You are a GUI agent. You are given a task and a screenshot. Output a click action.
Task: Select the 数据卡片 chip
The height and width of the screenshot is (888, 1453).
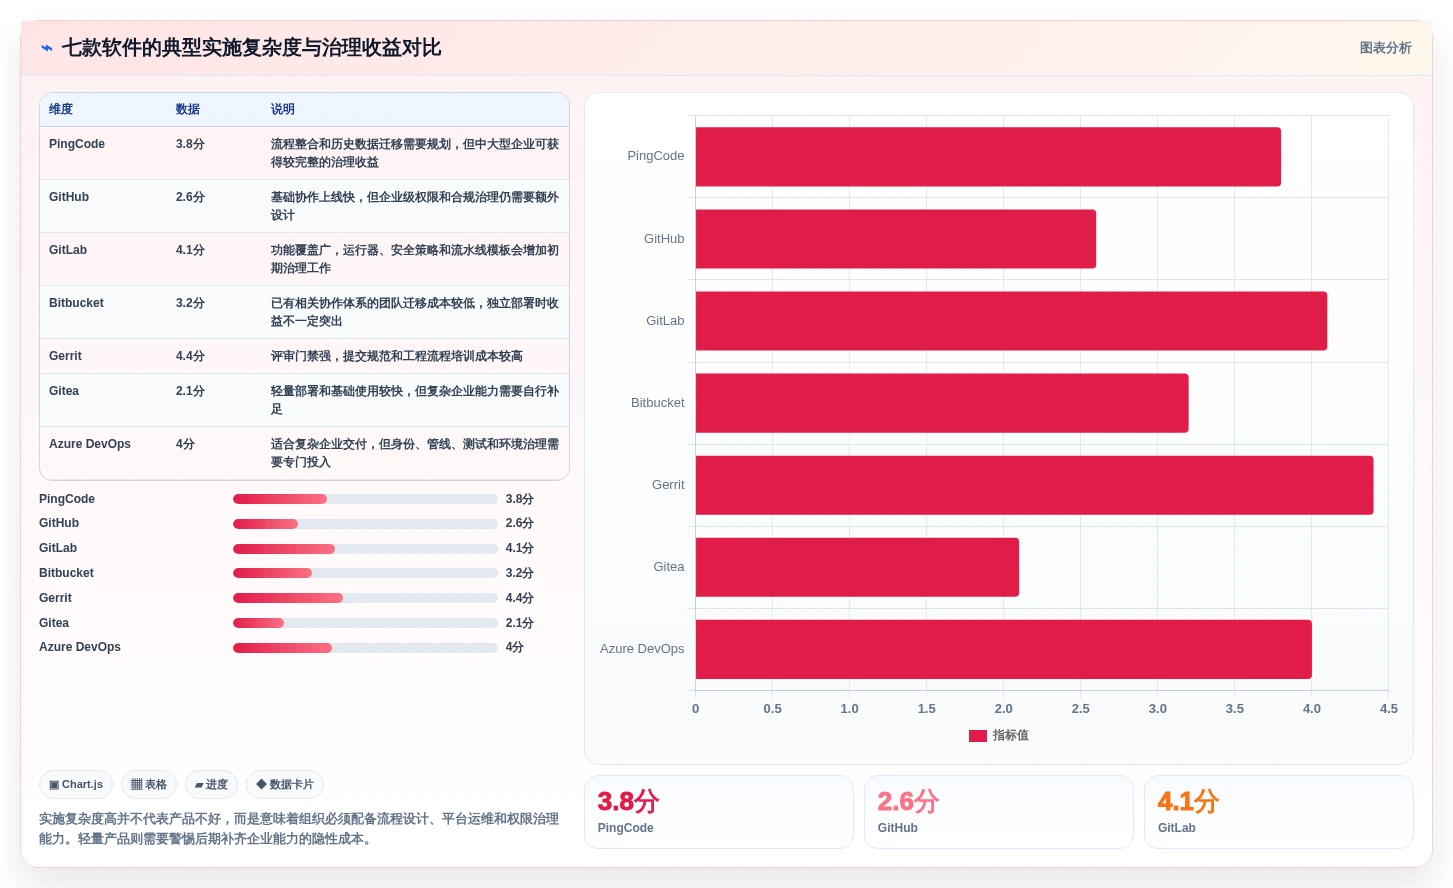pos(285,785)
